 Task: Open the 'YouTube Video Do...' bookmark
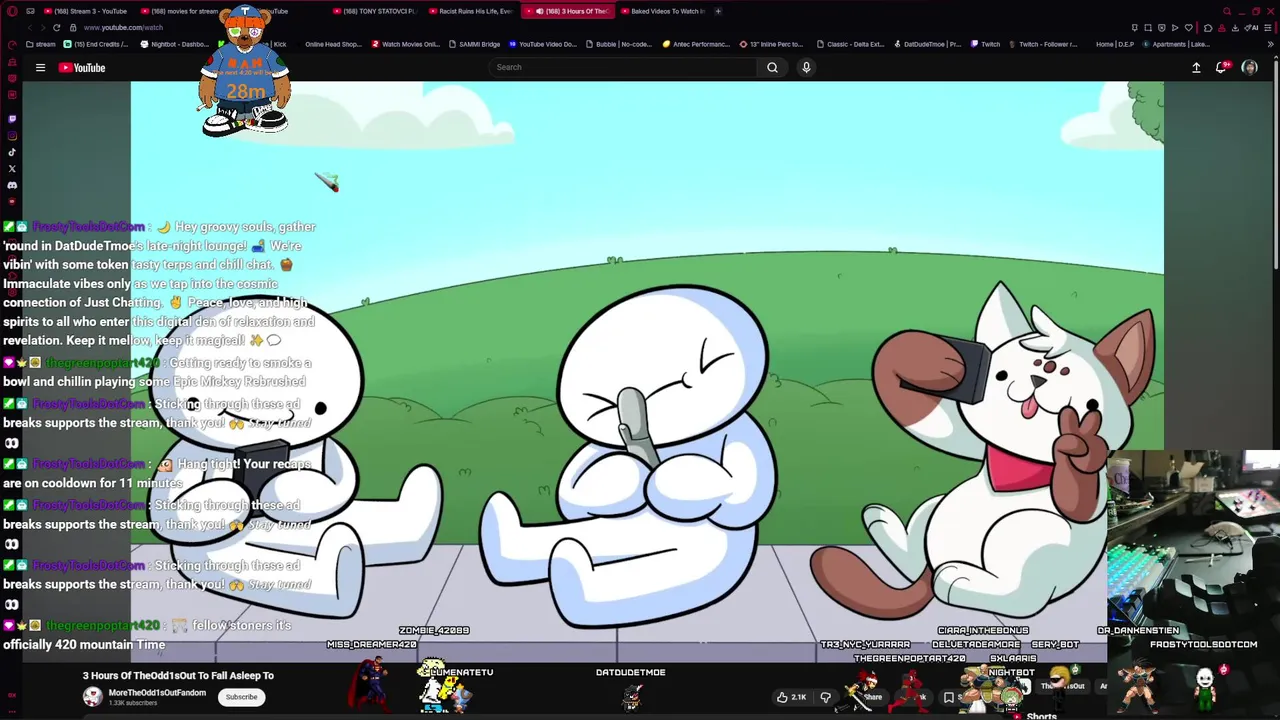point(543,44)
